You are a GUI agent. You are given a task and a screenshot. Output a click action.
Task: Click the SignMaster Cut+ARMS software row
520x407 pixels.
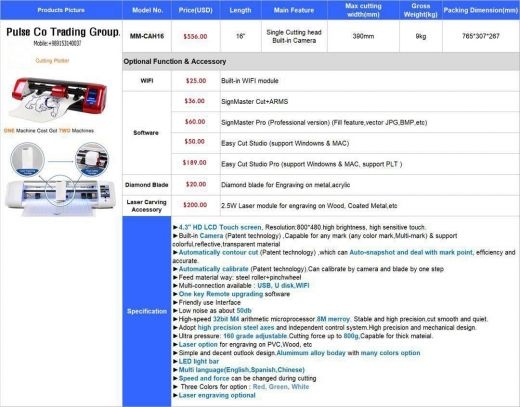click(345, 101)
